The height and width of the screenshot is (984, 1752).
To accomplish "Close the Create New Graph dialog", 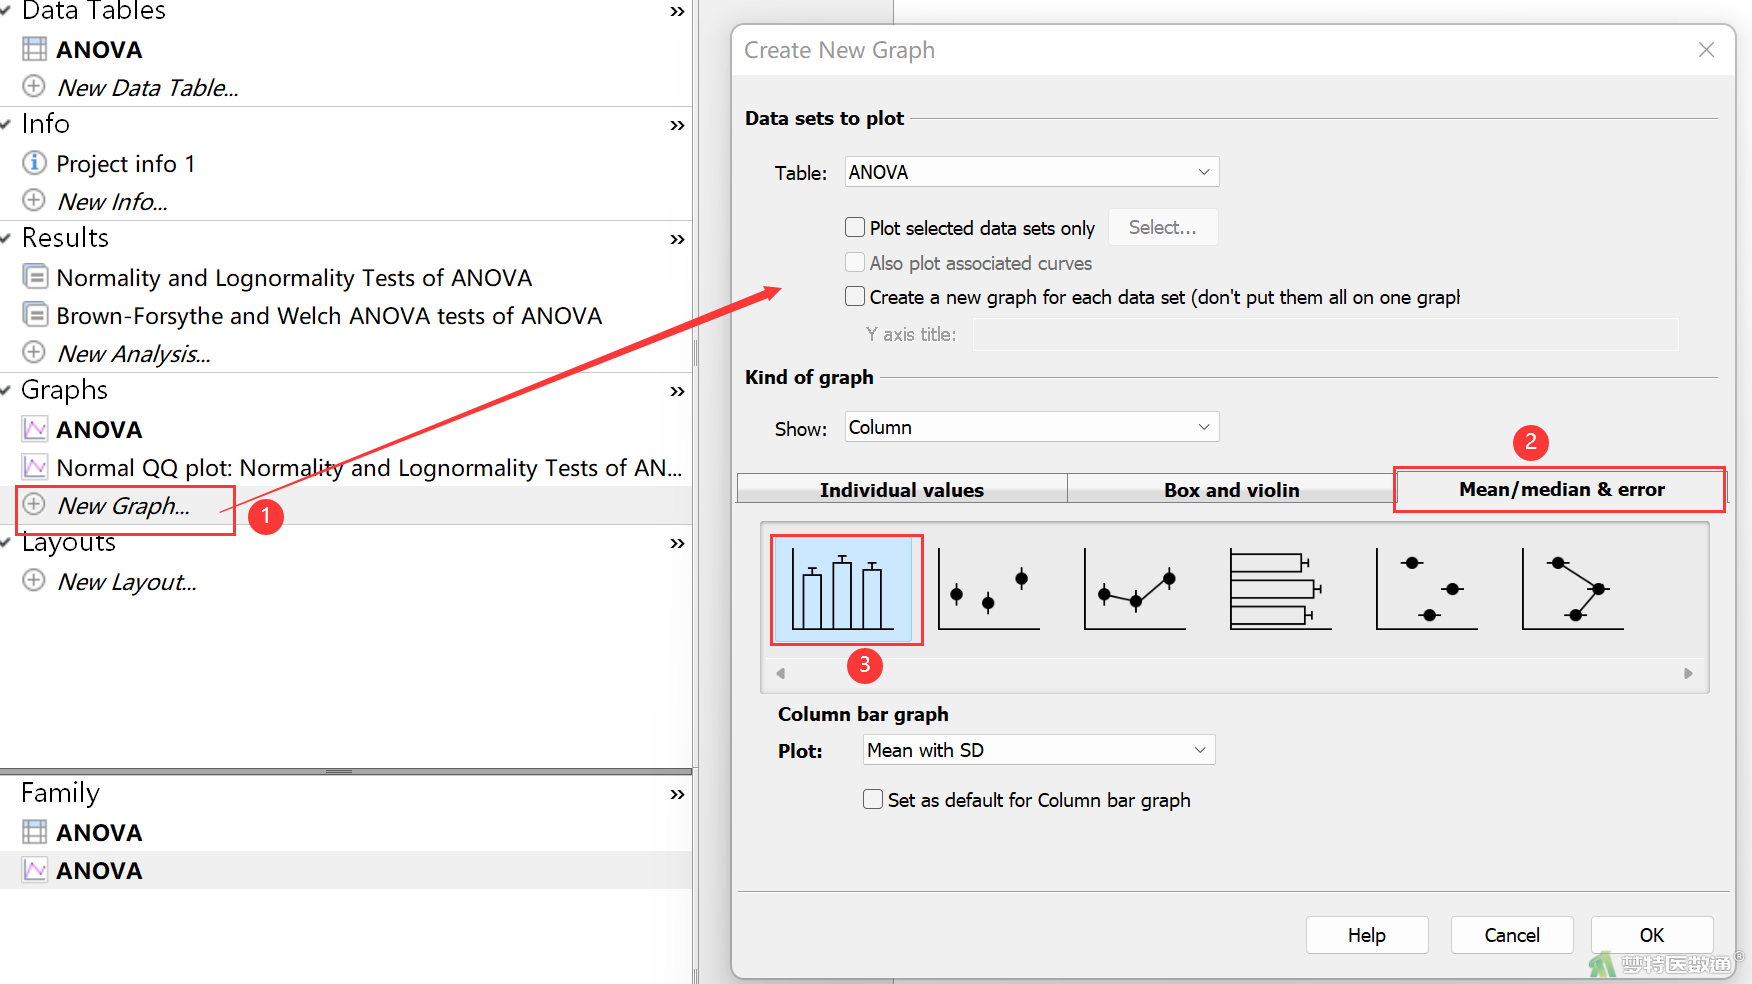I will click(x=1706, y=50).
